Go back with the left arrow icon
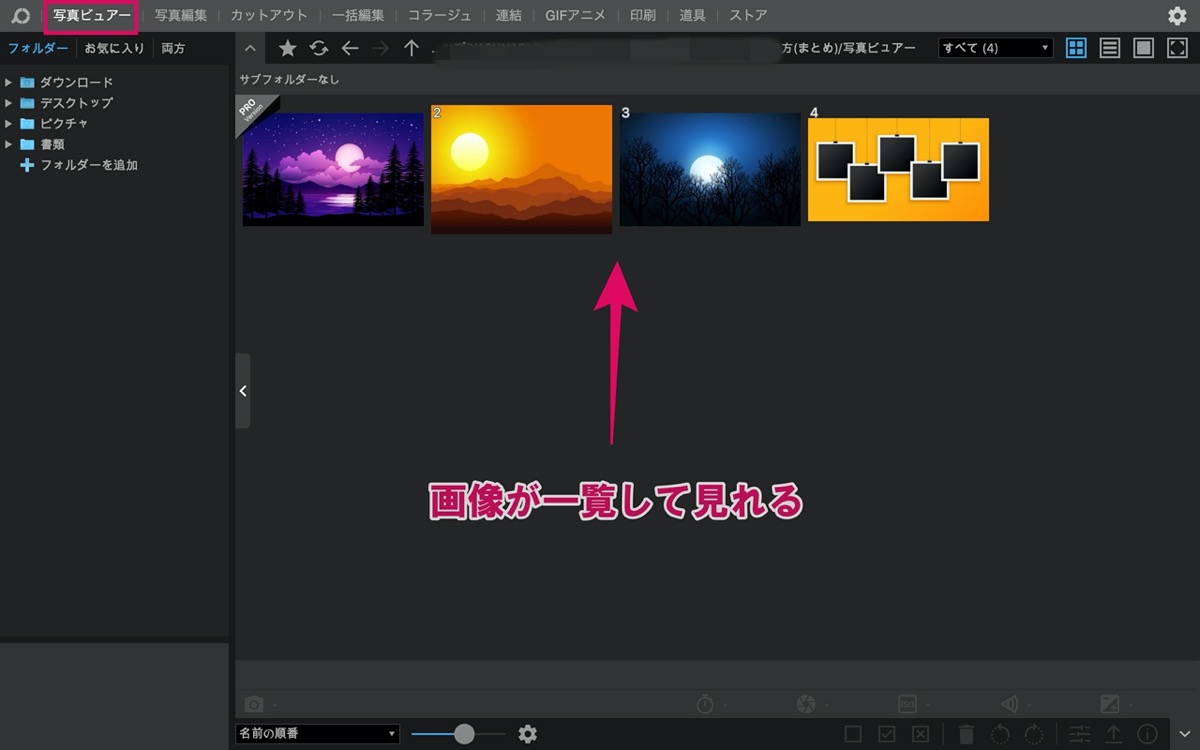 point(349,48)
